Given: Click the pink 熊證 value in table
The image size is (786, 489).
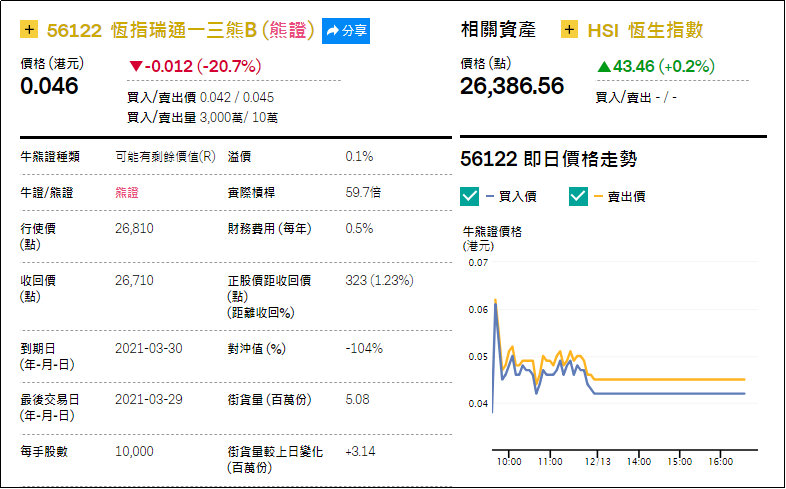Looking at the screenshot, I should 127,193.
